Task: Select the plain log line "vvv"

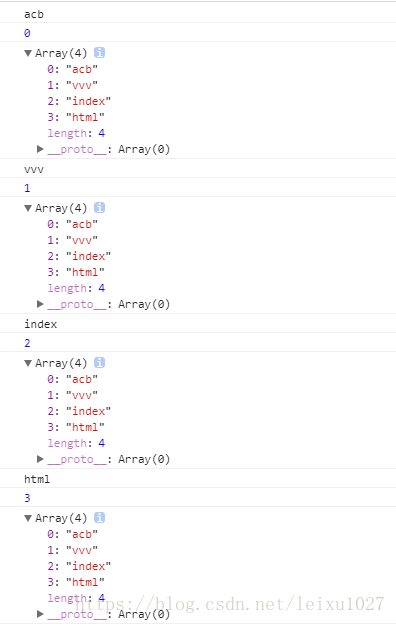Action: pyautogui.click(x=34, y=170)
